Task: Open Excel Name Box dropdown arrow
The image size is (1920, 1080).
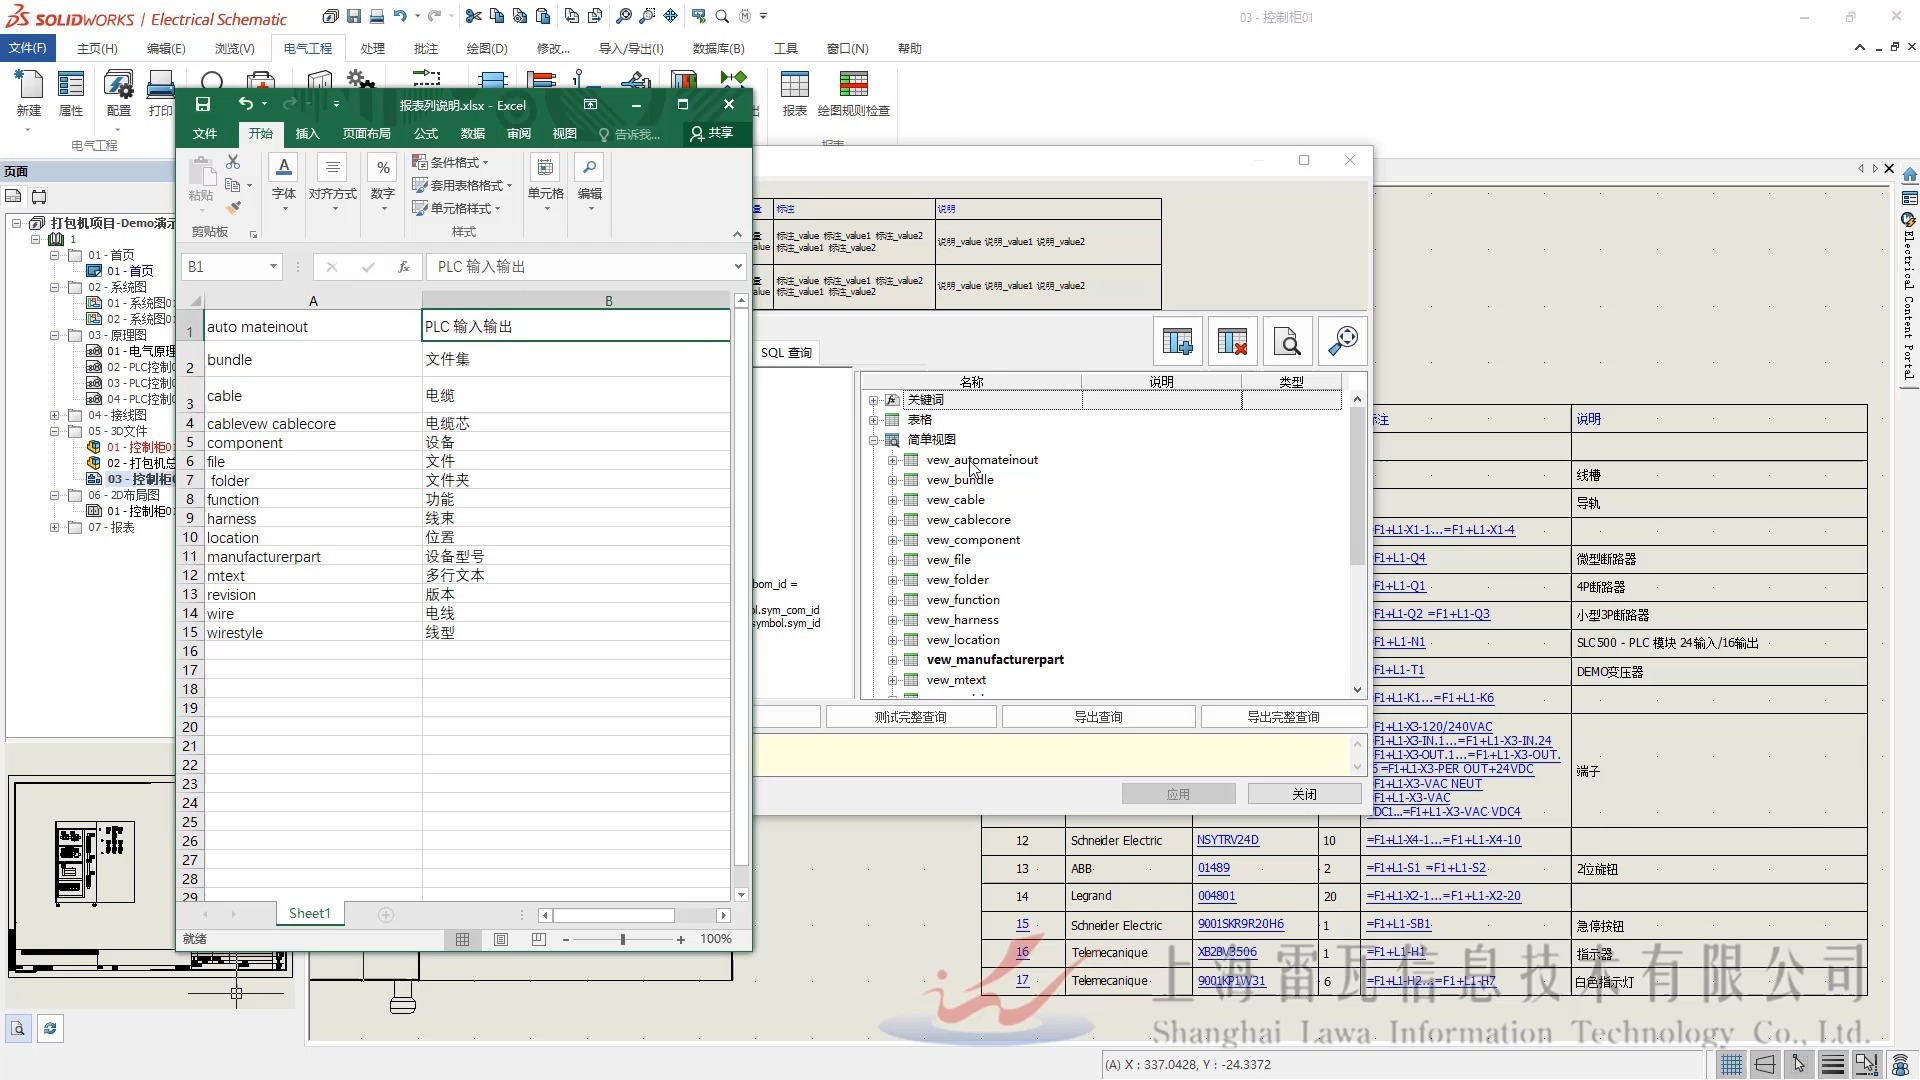Action: coord(272,267)
